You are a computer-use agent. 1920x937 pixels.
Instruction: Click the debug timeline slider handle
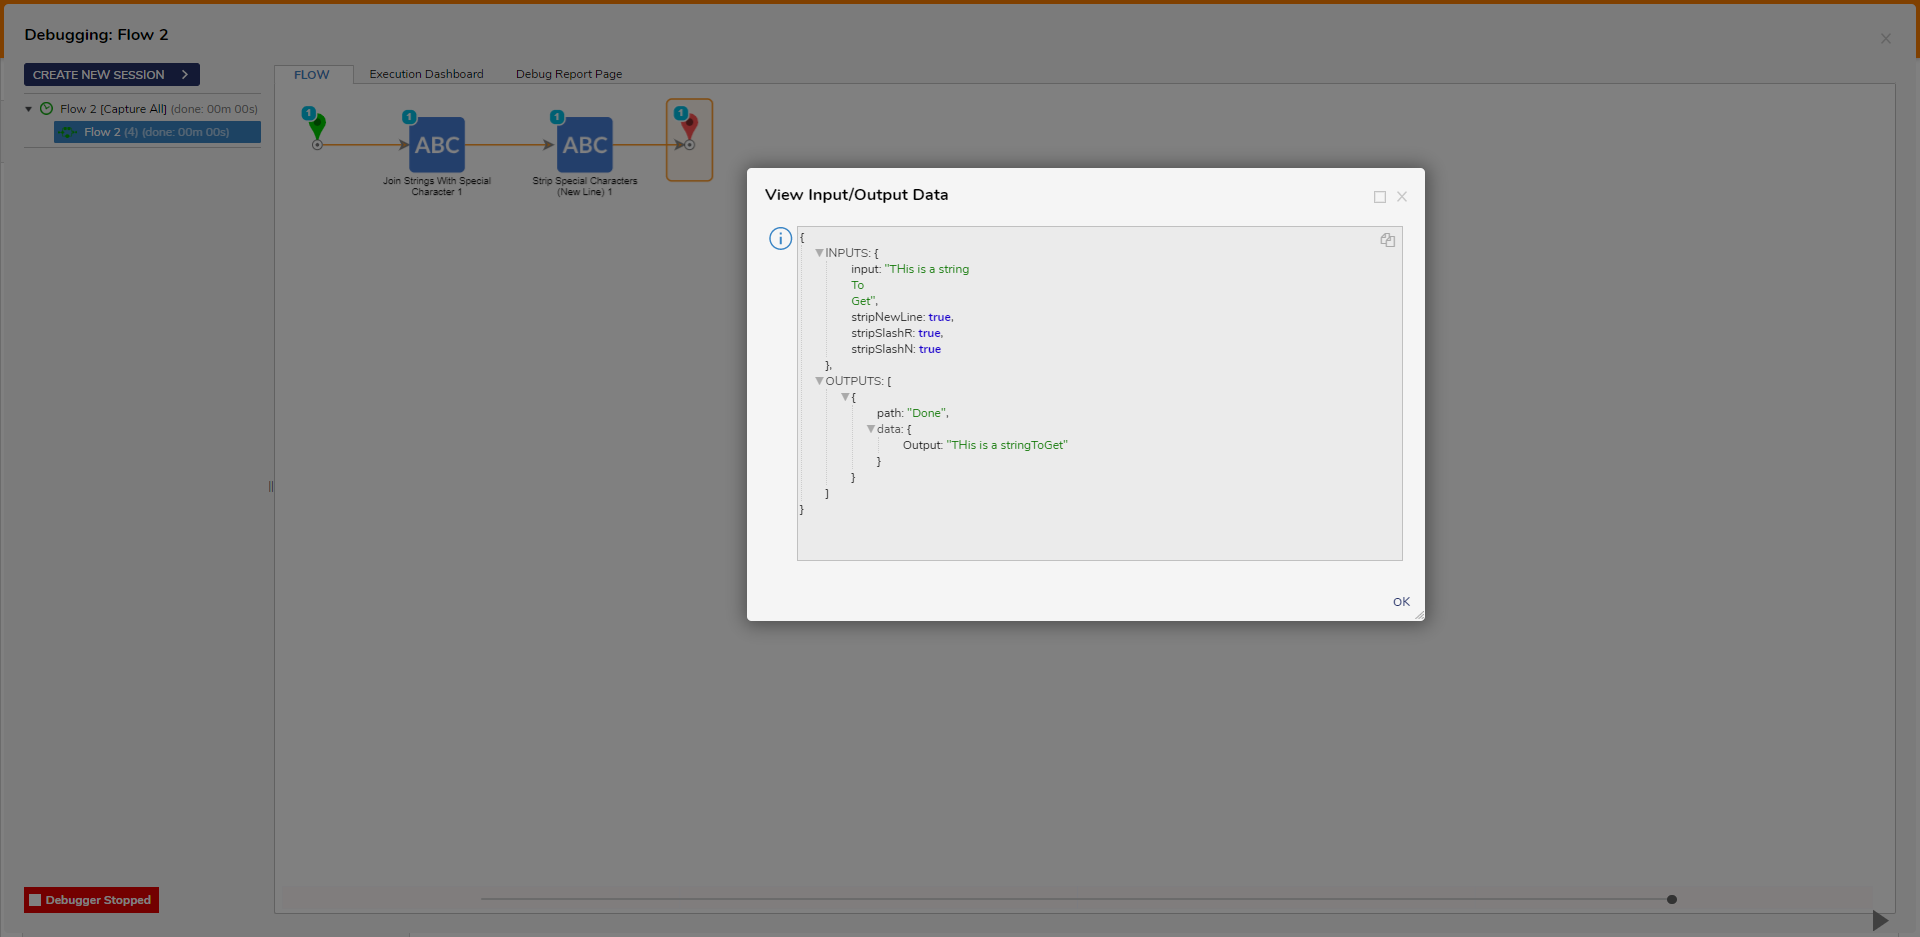click(x=1672, y=899)
